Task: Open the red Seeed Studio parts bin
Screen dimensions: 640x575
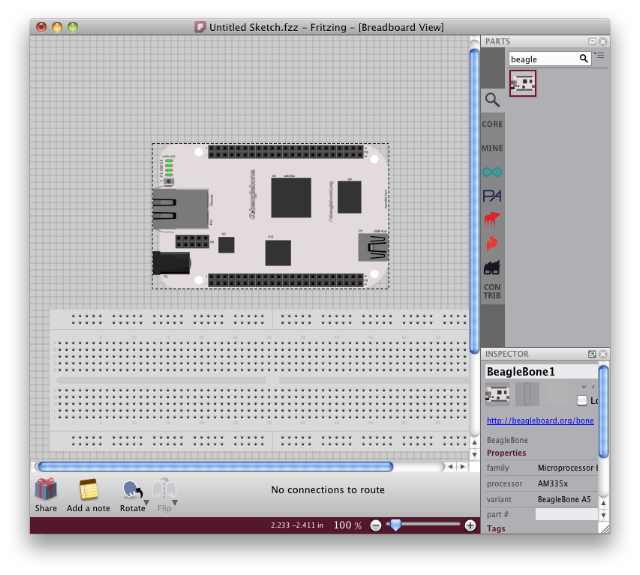Action: (492, 220)
